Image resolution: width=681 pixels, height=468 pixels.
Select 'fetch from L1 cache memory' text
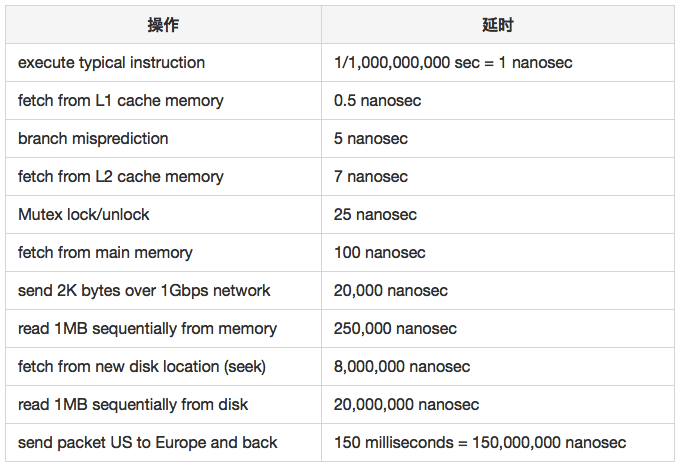pyautogui.click(x=121, y=101)
